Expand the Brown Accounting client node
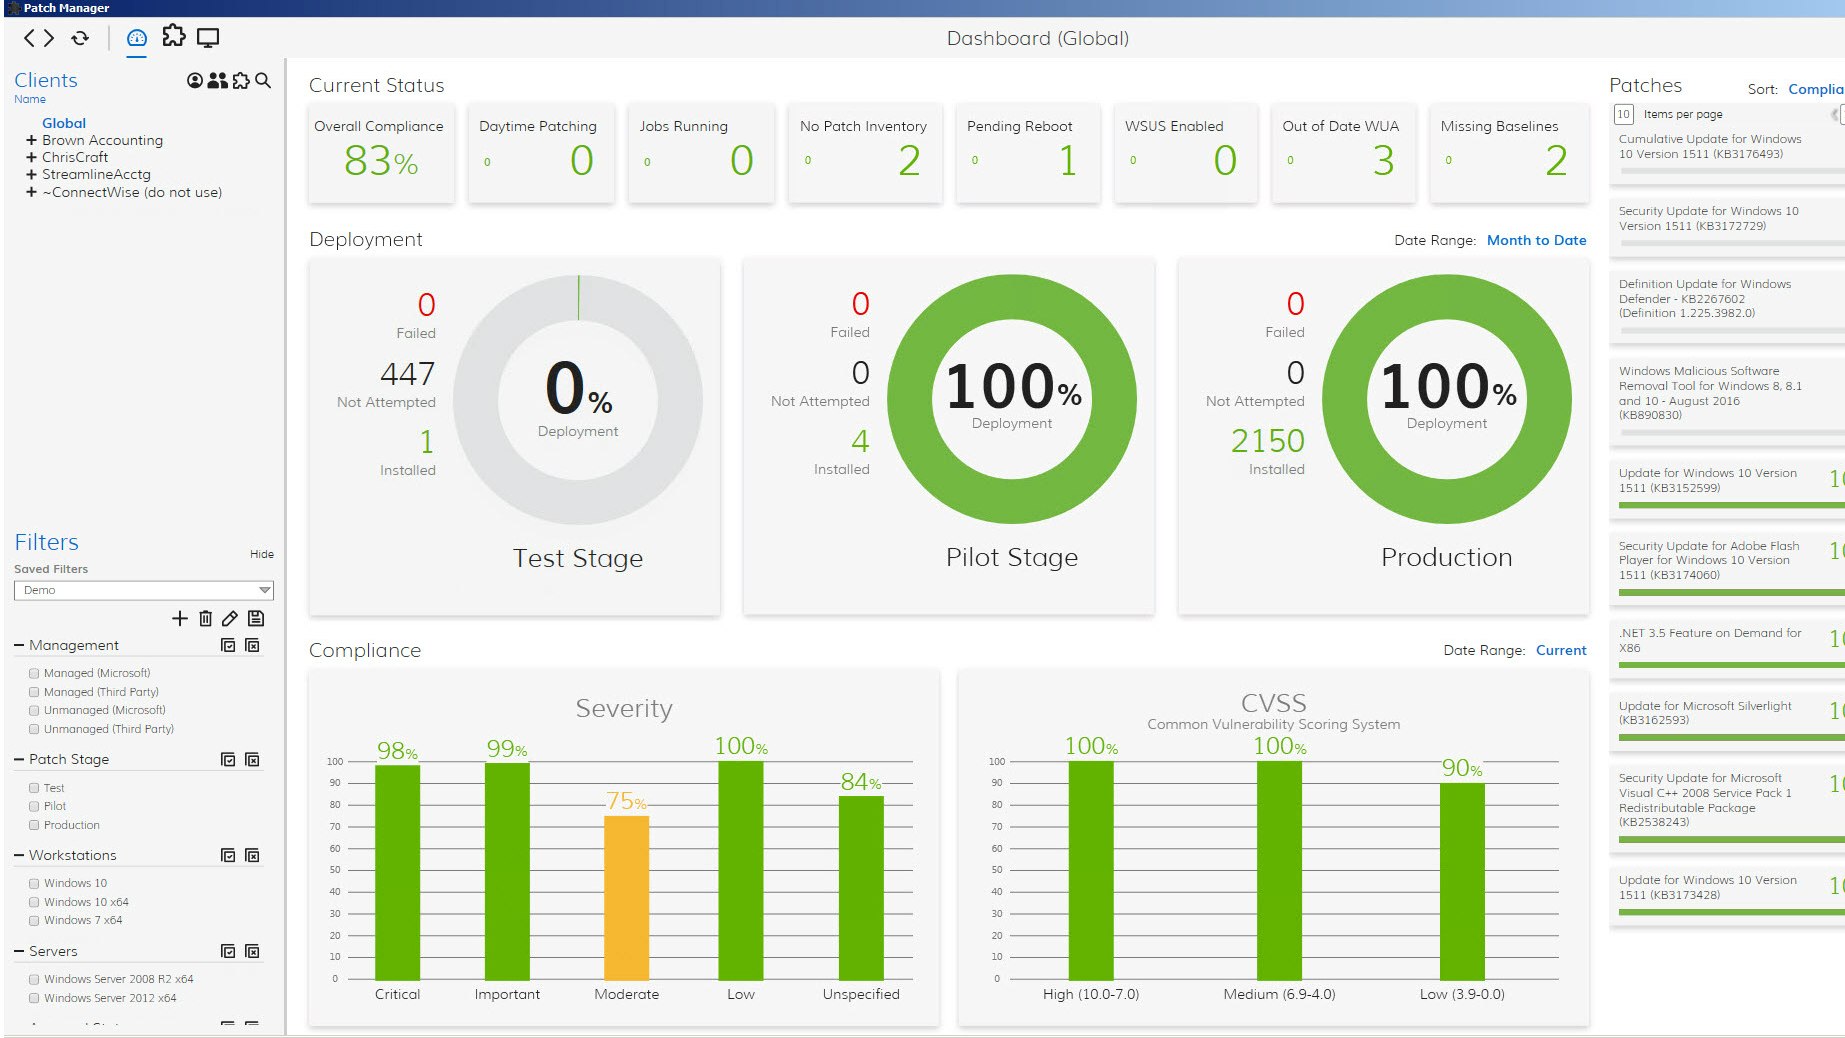This screenshot has height=1038, width=1845. pyautogui.click(x=31, y=140)
